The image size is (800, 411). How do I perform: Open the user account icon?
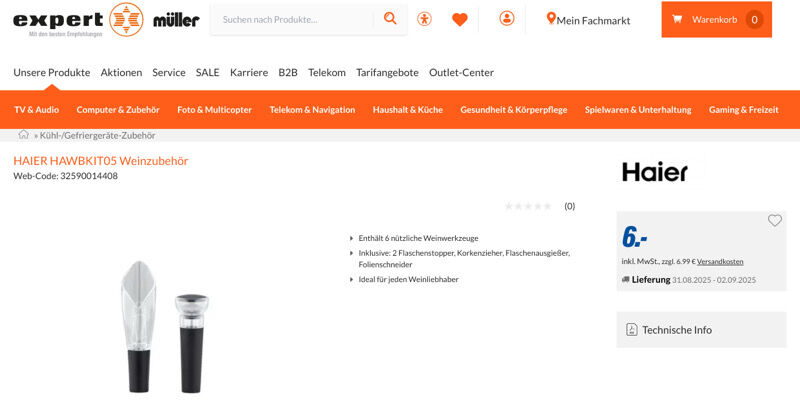pyautogui.click(x=507, y=18)
